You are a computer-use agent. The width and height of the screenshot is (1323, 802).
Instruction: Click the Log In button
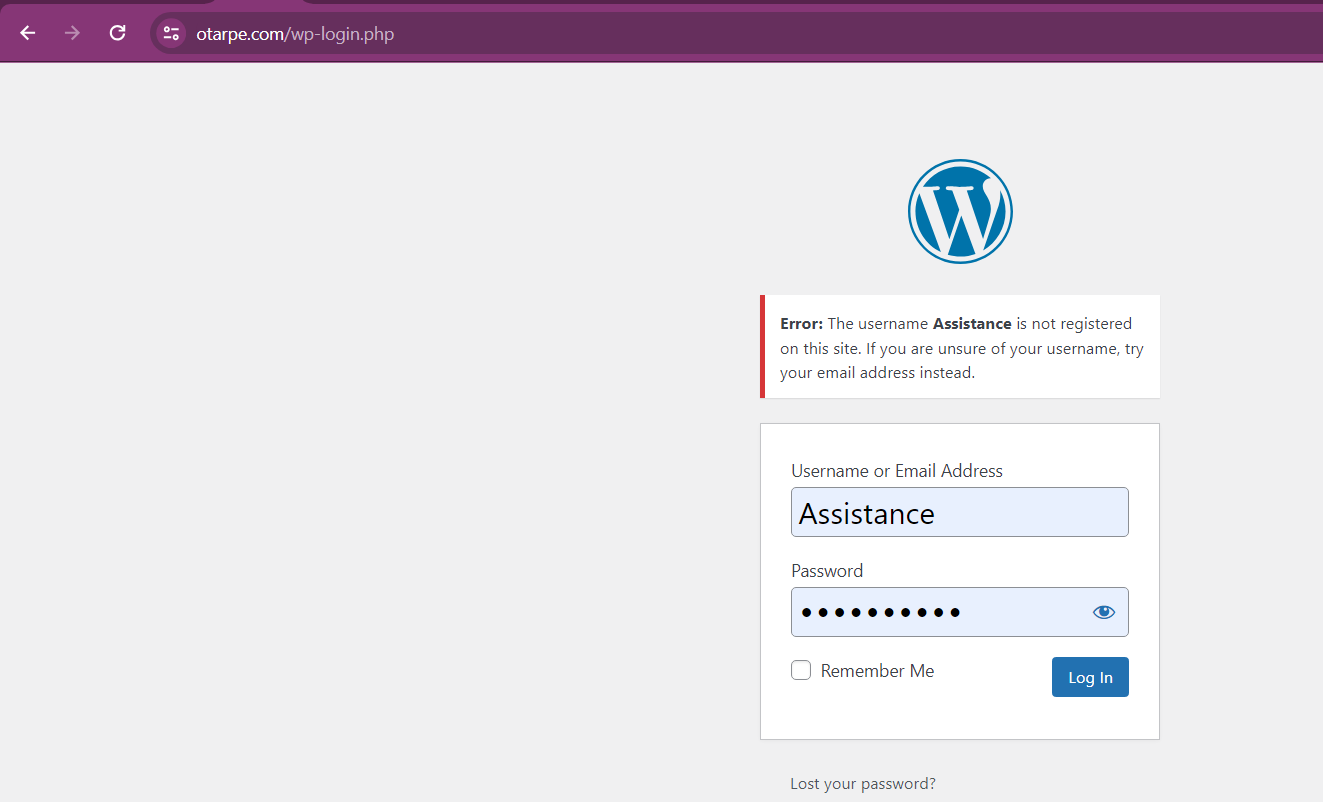(x=1090, y=677)
